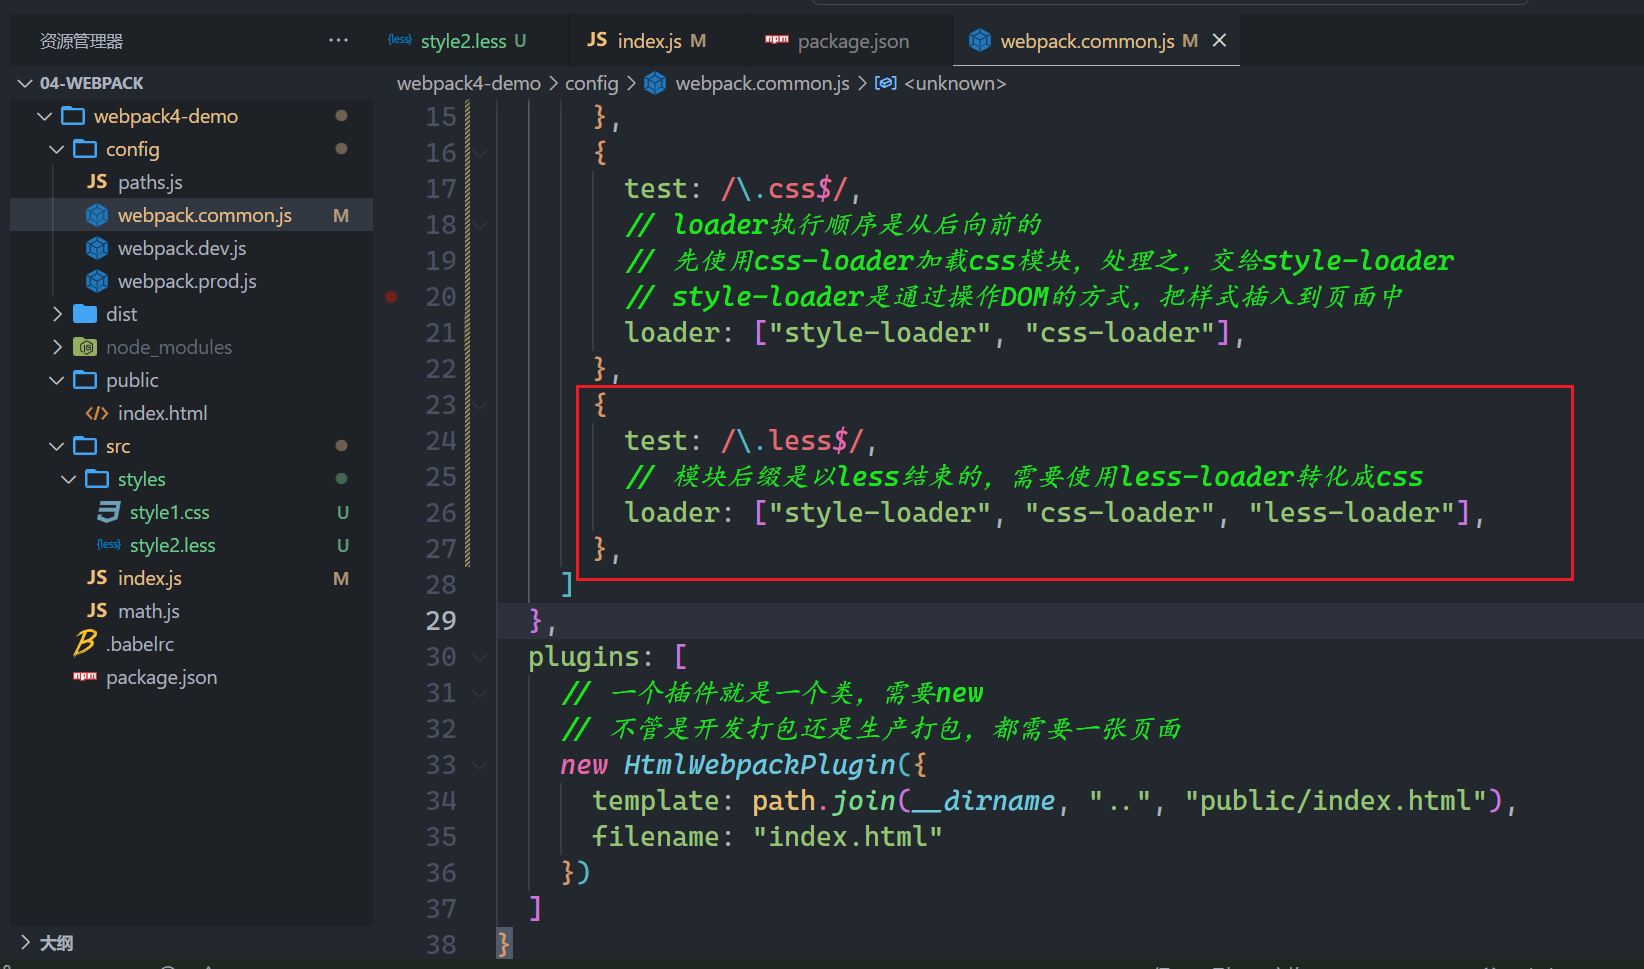Click the webpack.common.js breadcrumb
The image size is (1644, 969).
pyautogui.click(x=763, y=83)
